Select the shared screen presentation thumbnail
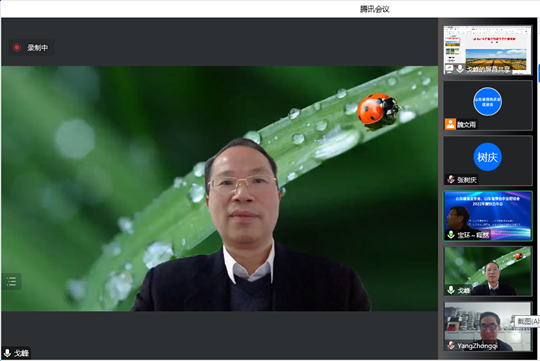 tap(487, 50)
